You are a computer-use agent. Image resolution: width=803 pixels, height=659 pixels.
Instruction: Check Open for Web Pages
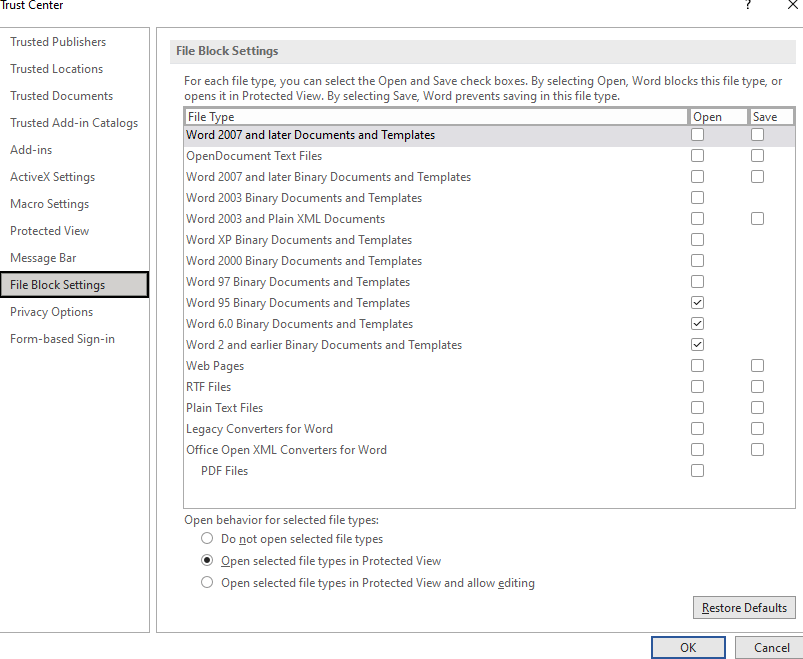[x=697, y=366]
